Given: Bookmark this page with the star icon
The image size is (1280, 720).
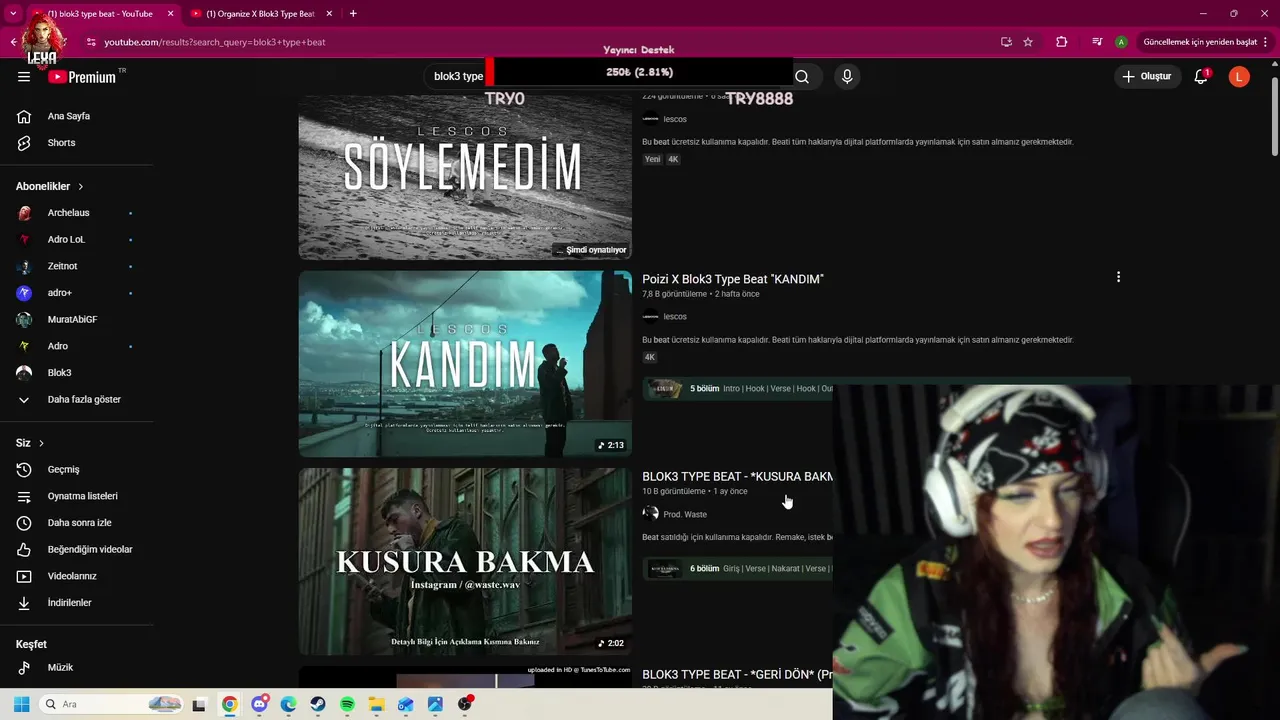Looking at the screenshot, I should [1028, 42].
